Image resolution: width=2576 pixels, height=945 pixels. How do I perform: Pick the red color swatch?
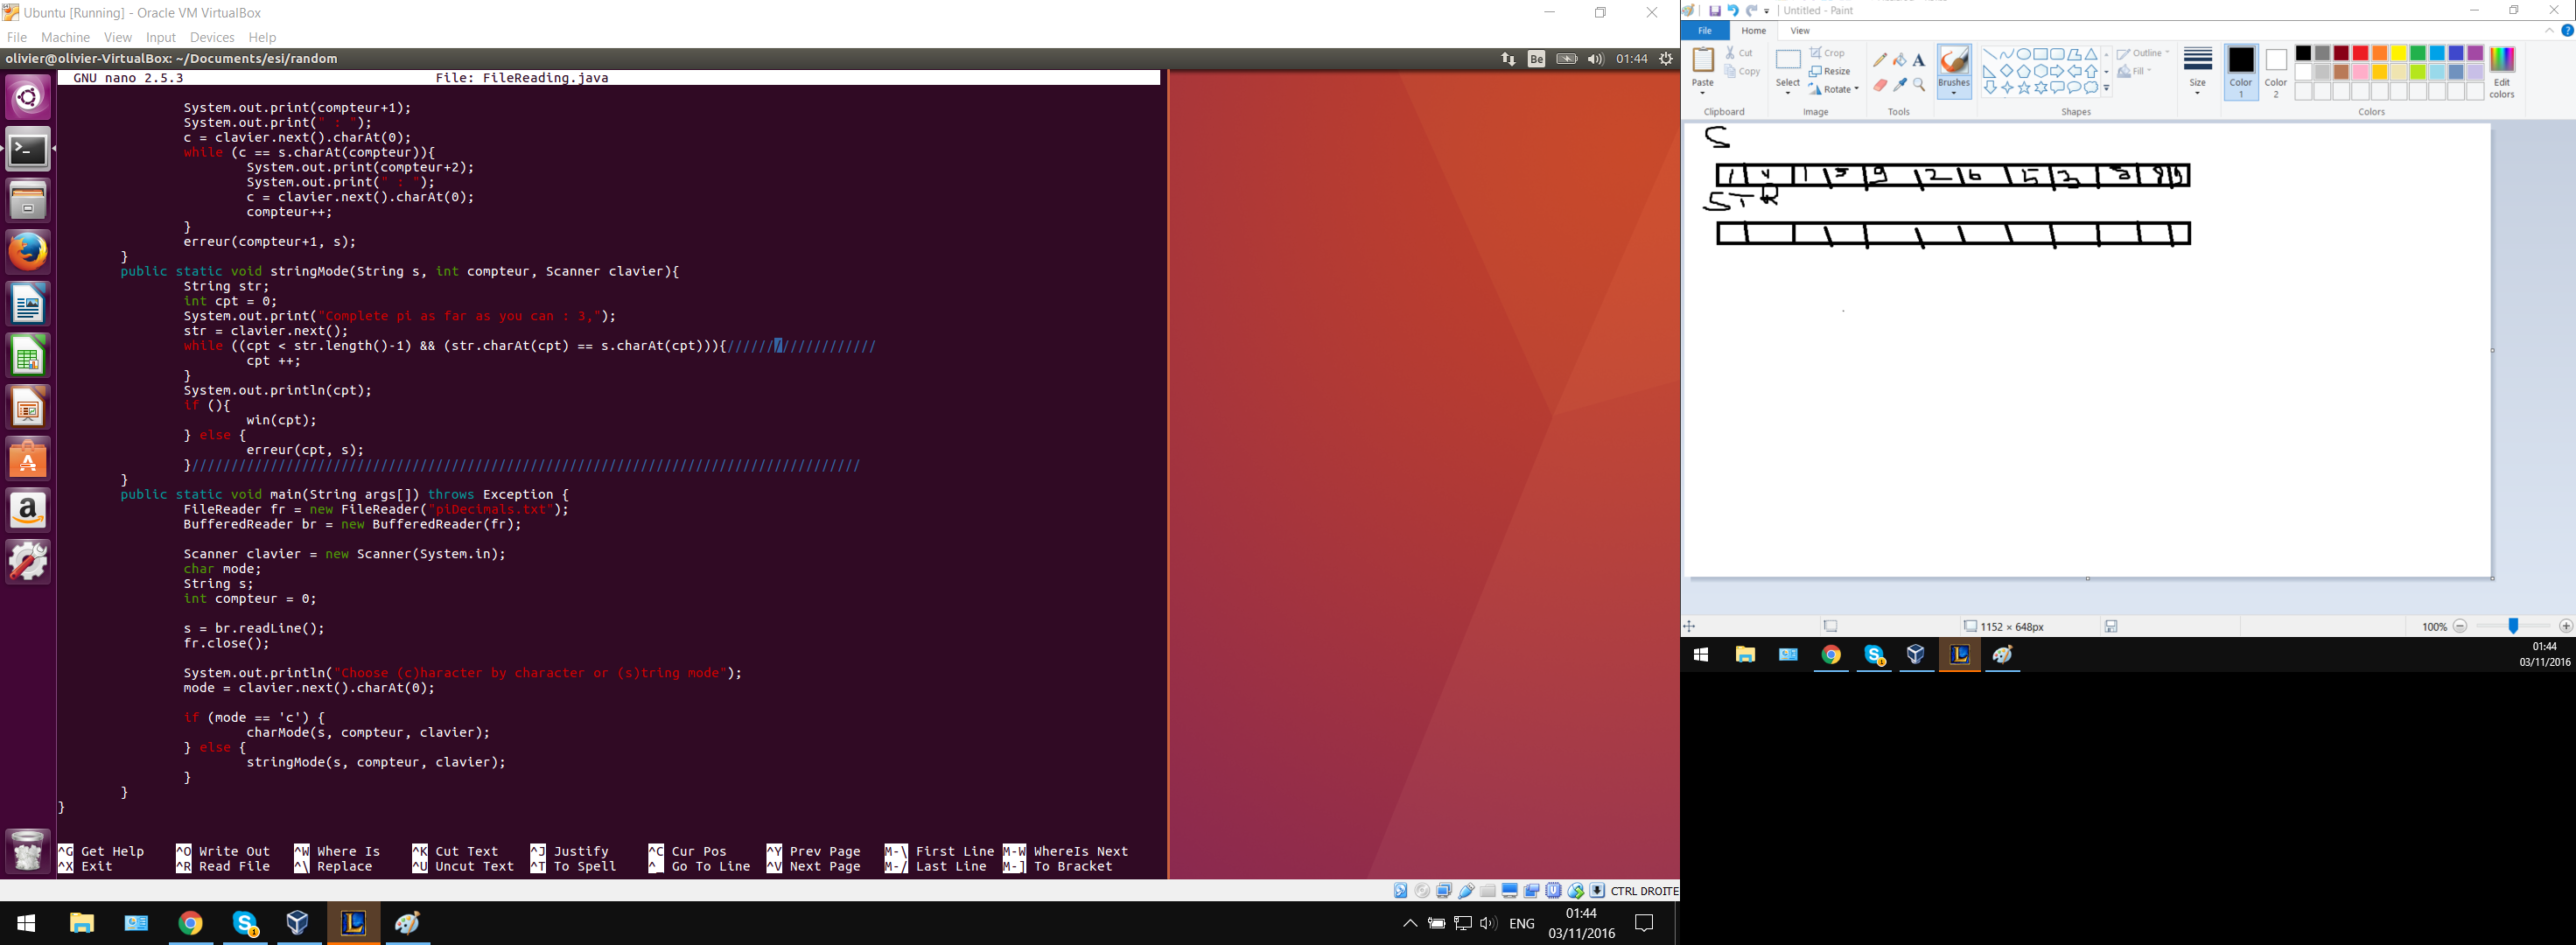(x=2360, y=53)
